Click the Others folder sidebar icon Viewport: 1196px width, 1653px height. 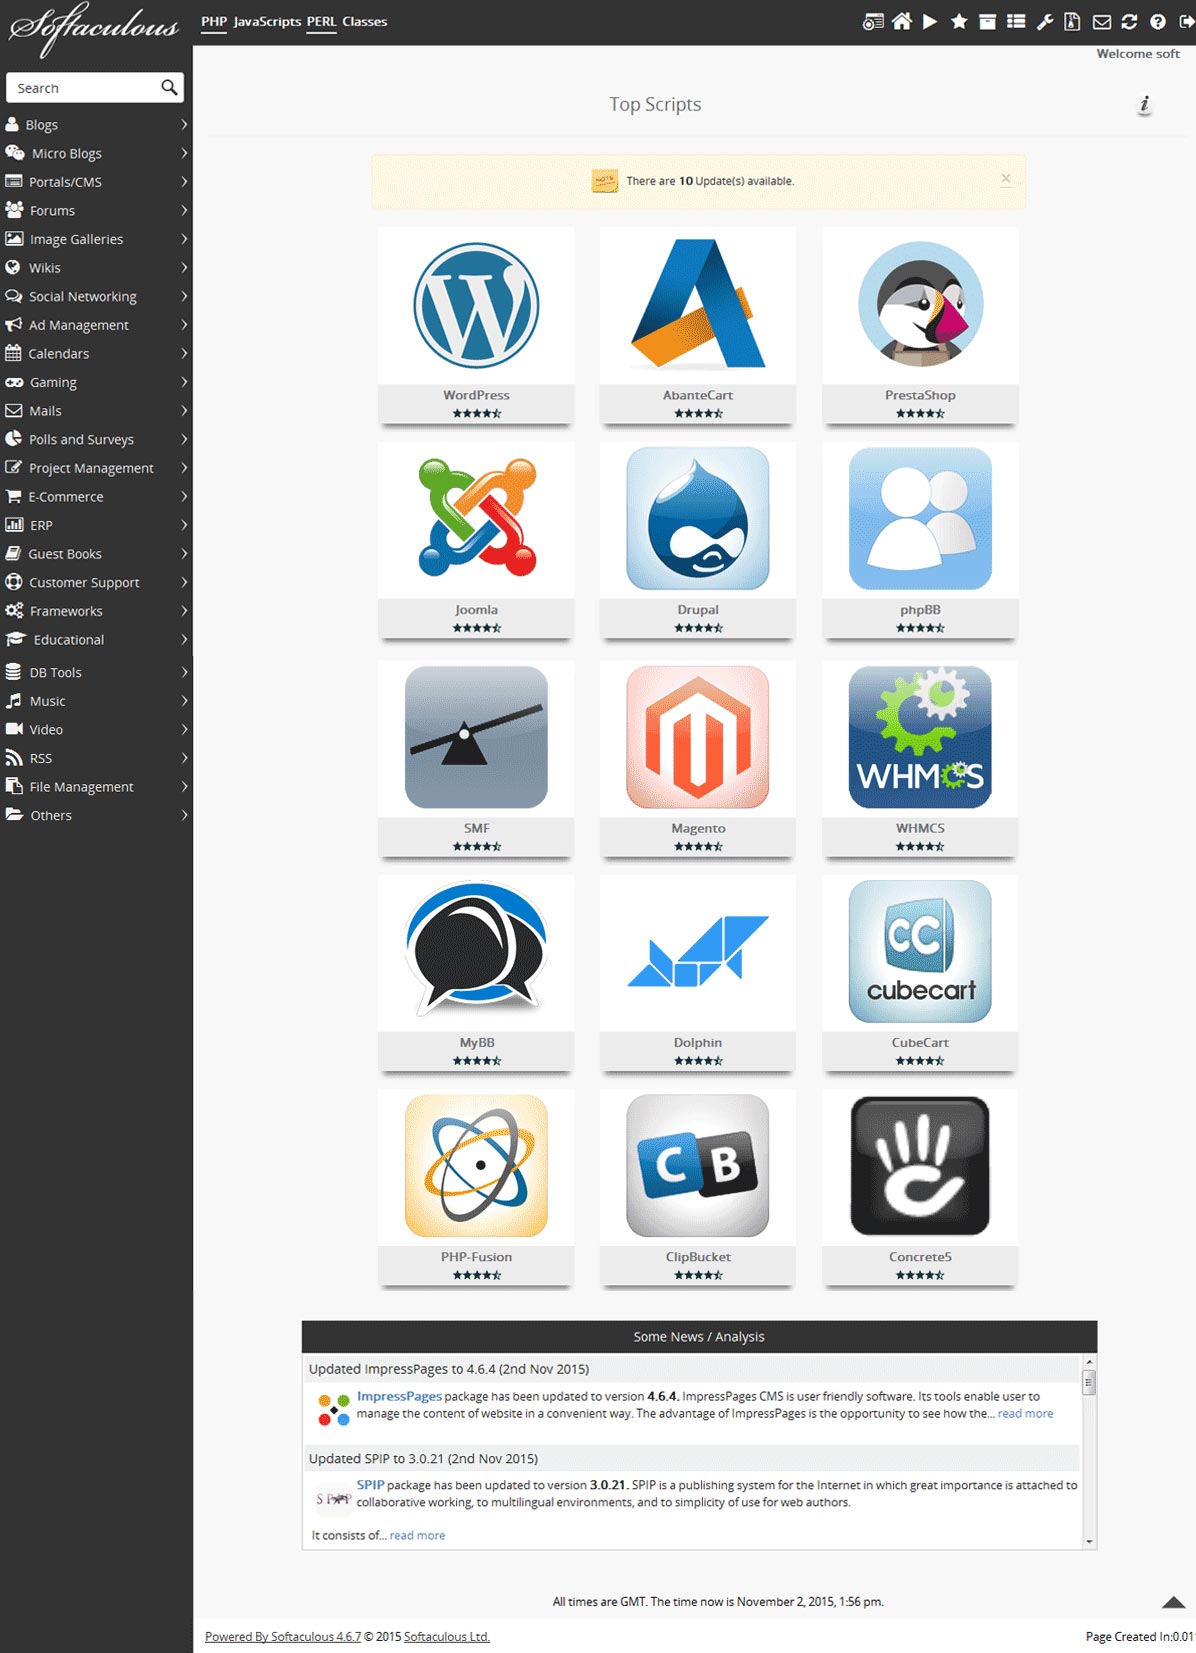(x=14, y=815)
